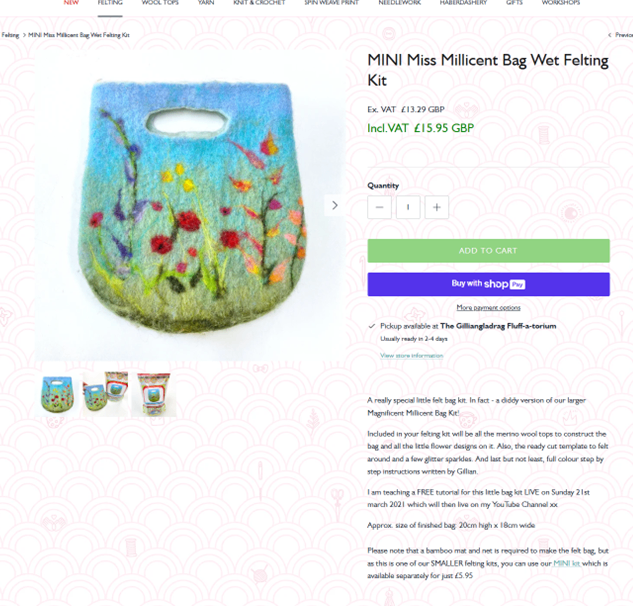This screenshot has width=633, height=606.
Task: Buy with Shop Pay button
Action: pos(488,284)
